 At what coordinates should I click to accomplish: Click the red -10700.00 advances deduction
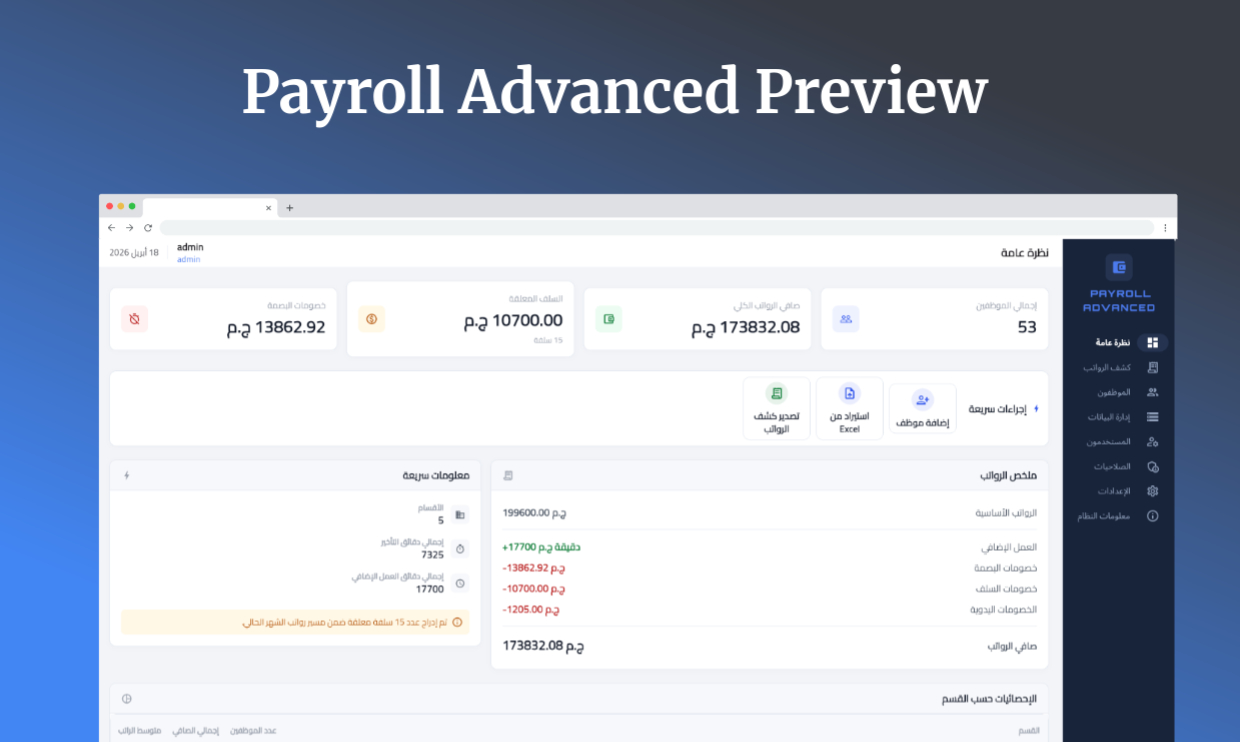(534, 589)
